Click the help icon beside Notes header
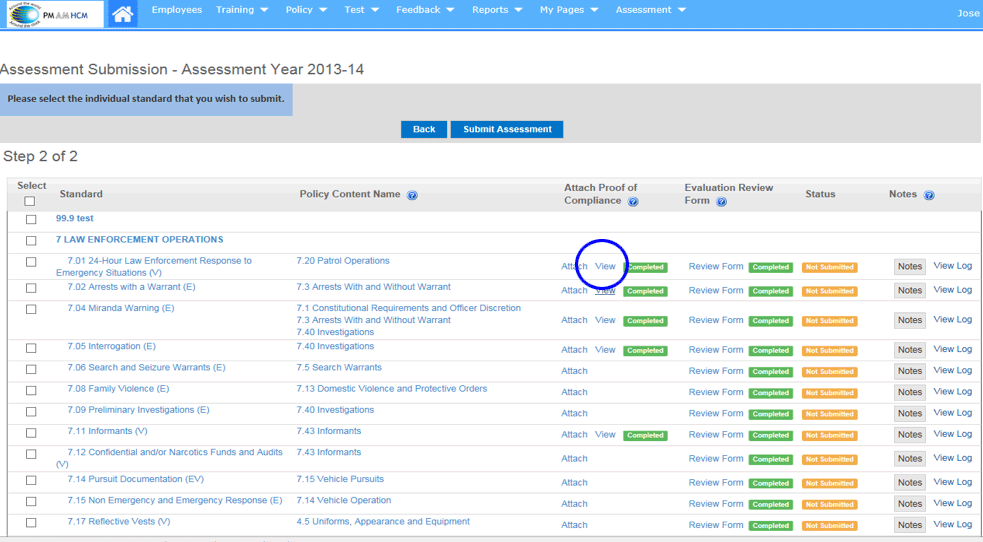The image size is (983, 542). [x=929, y=195]
